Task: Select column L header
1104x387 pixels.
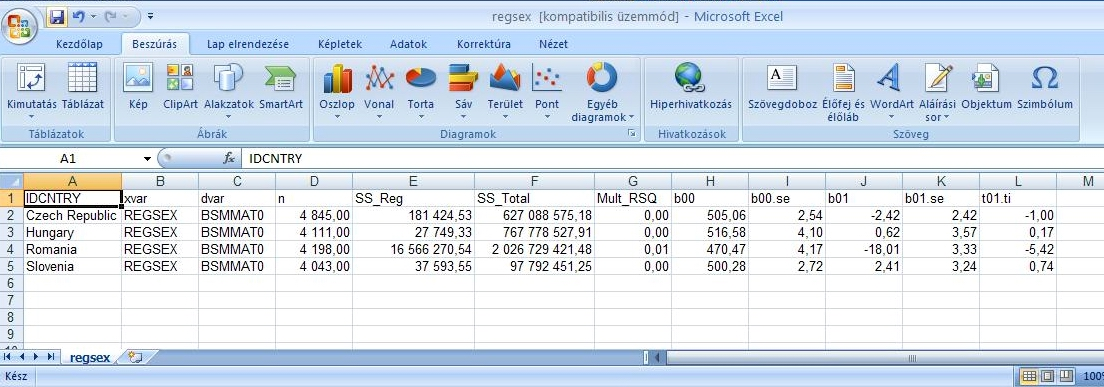Action: 1017,182
